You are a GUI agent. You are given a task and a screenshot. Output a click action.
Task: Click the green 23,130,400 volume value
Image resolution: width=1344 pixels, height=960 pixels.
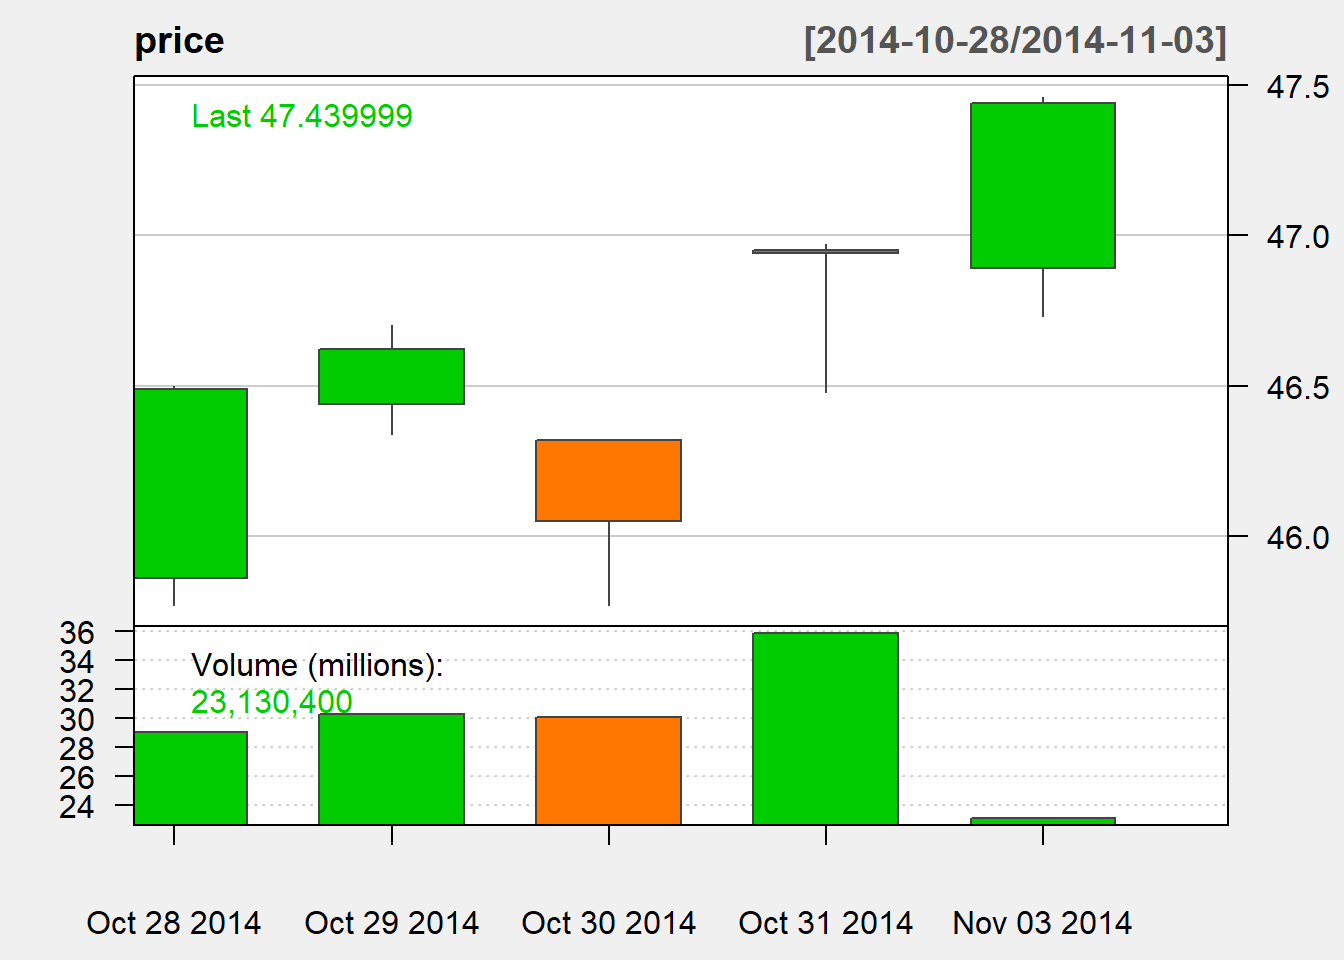[271, 702]
